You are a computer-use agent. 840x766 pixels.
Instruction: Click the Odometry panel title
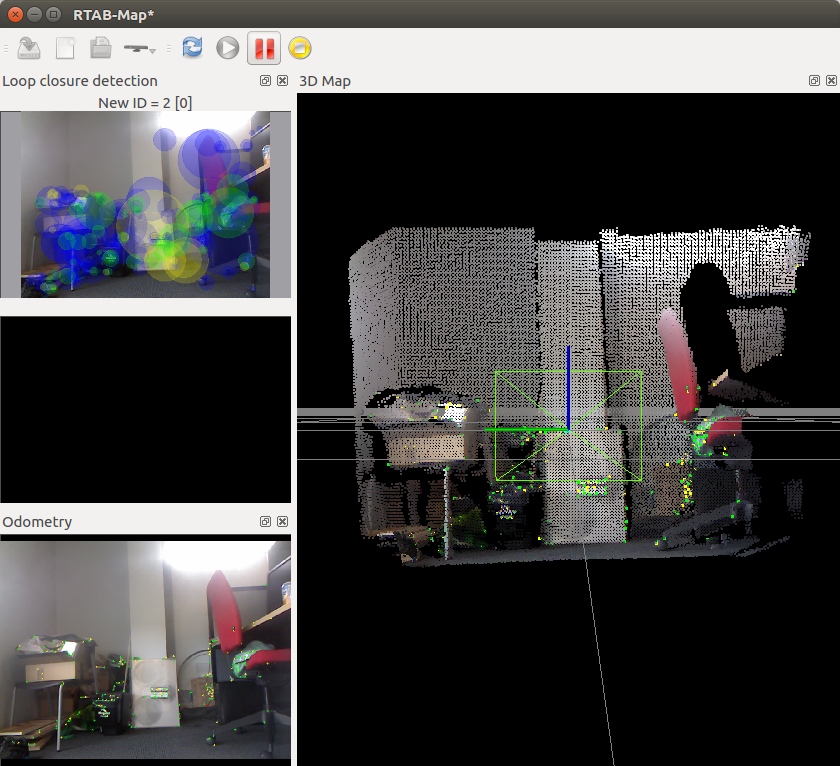pyautogui.click(x=38, y=522)
